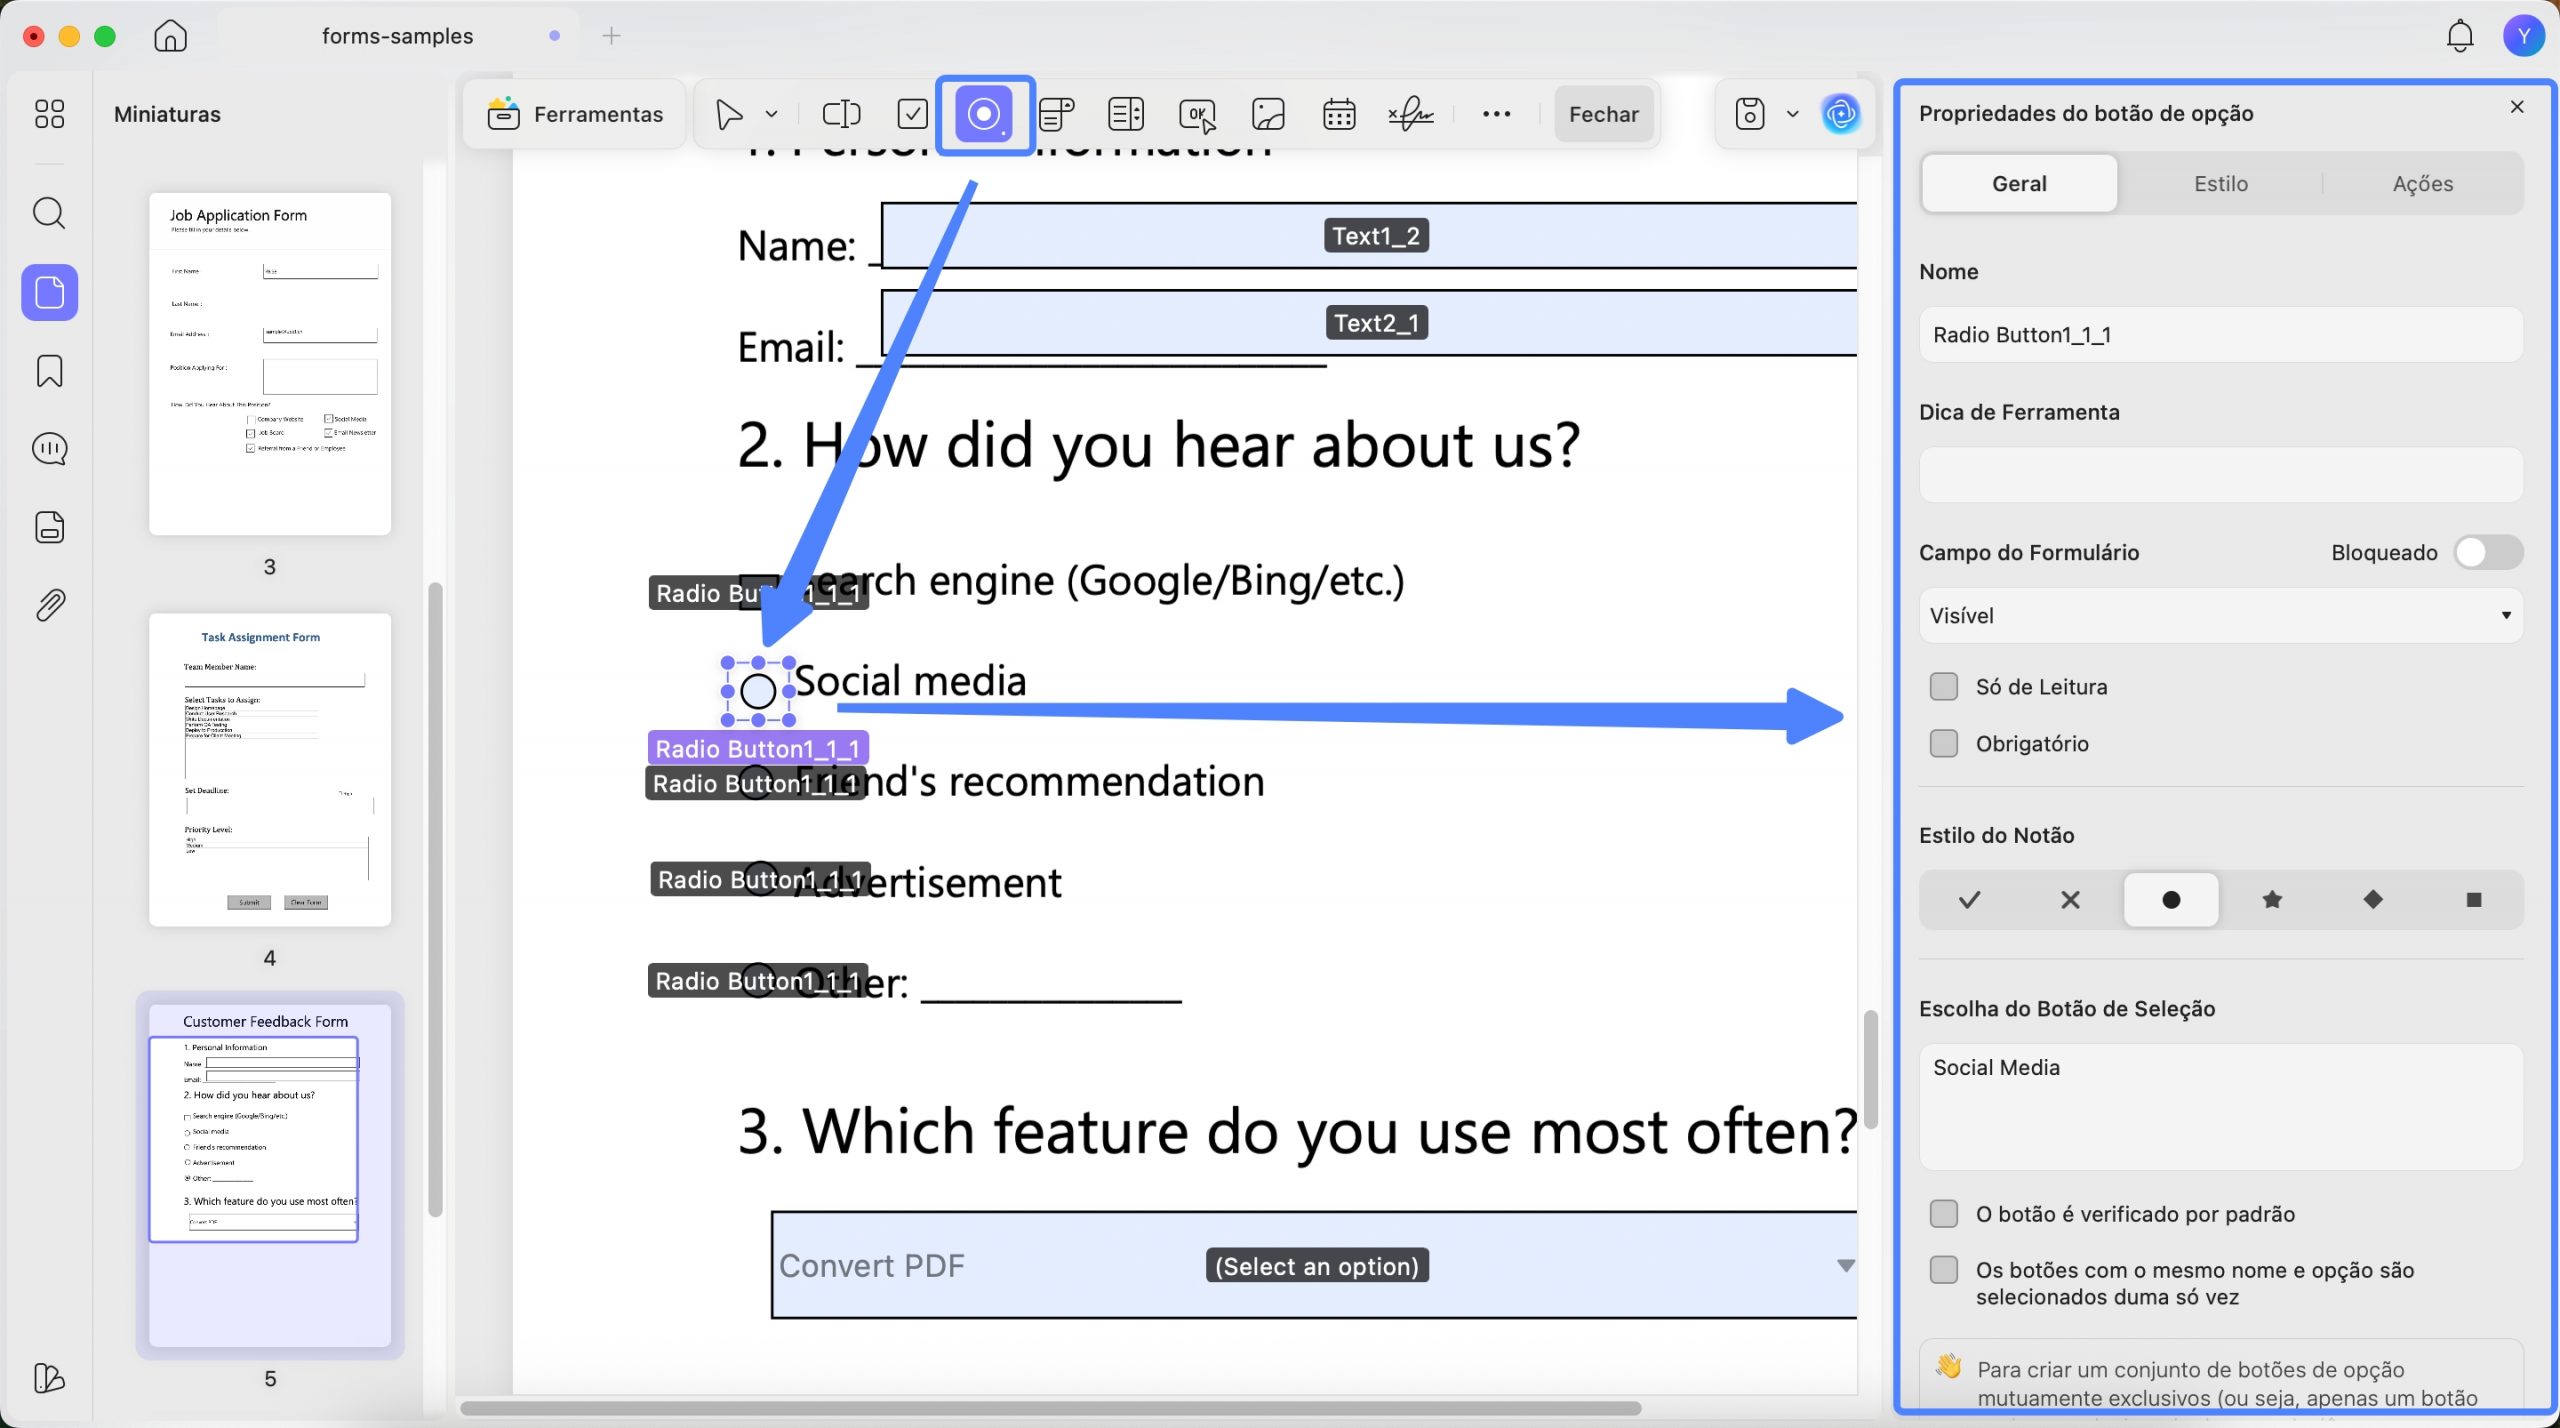Select the signature field tool
This screenshot has height=1428, width=2560.
pos(1411,114)
